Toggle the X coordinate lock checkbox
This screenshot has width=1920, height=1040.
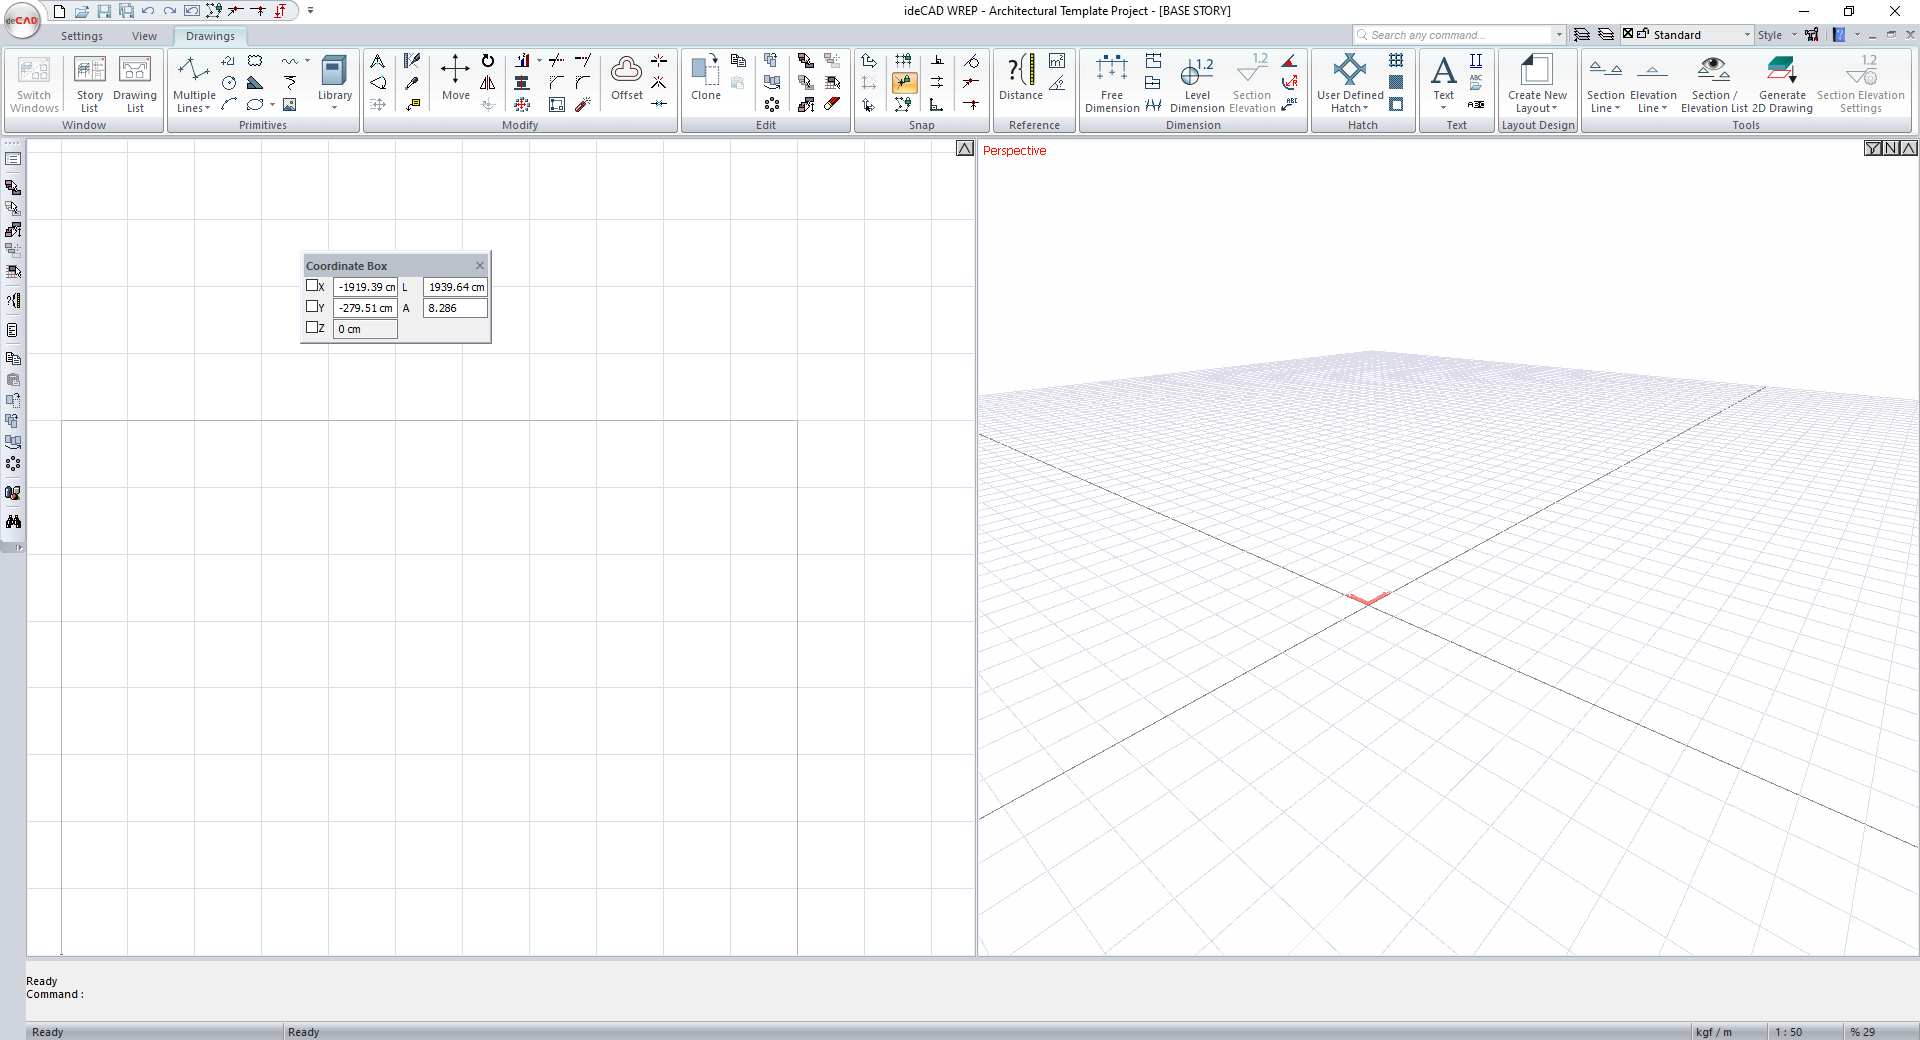(x=312, y=286)
